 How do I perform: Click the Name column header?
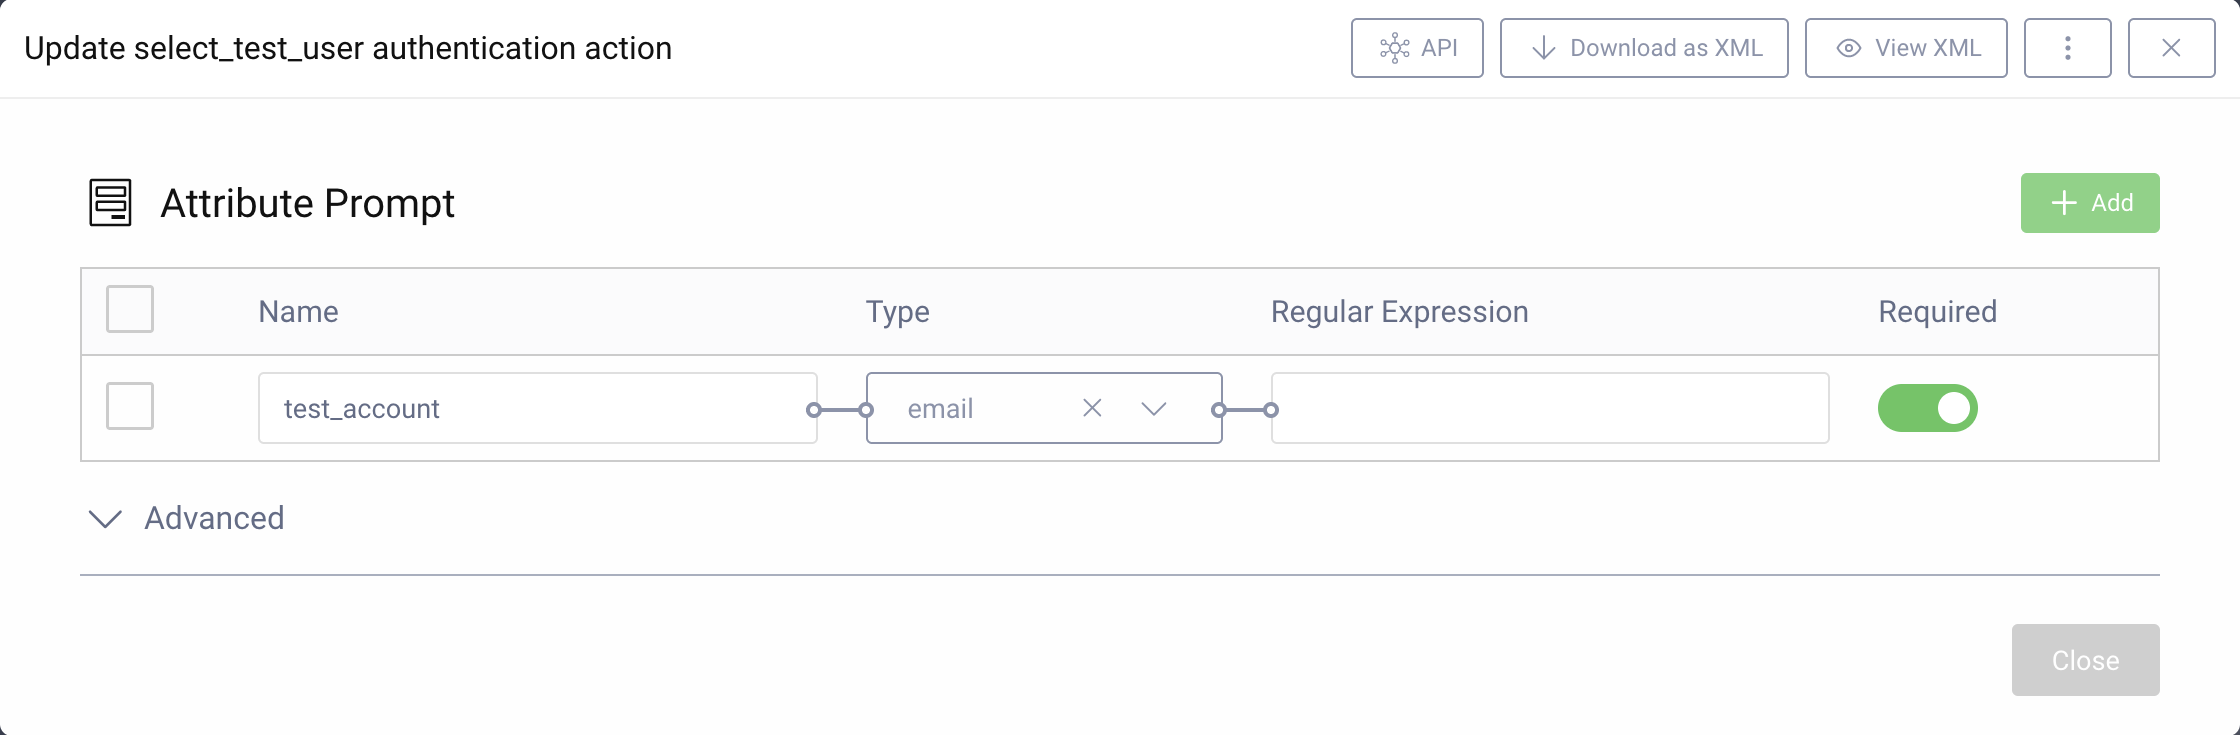(298, 311)
